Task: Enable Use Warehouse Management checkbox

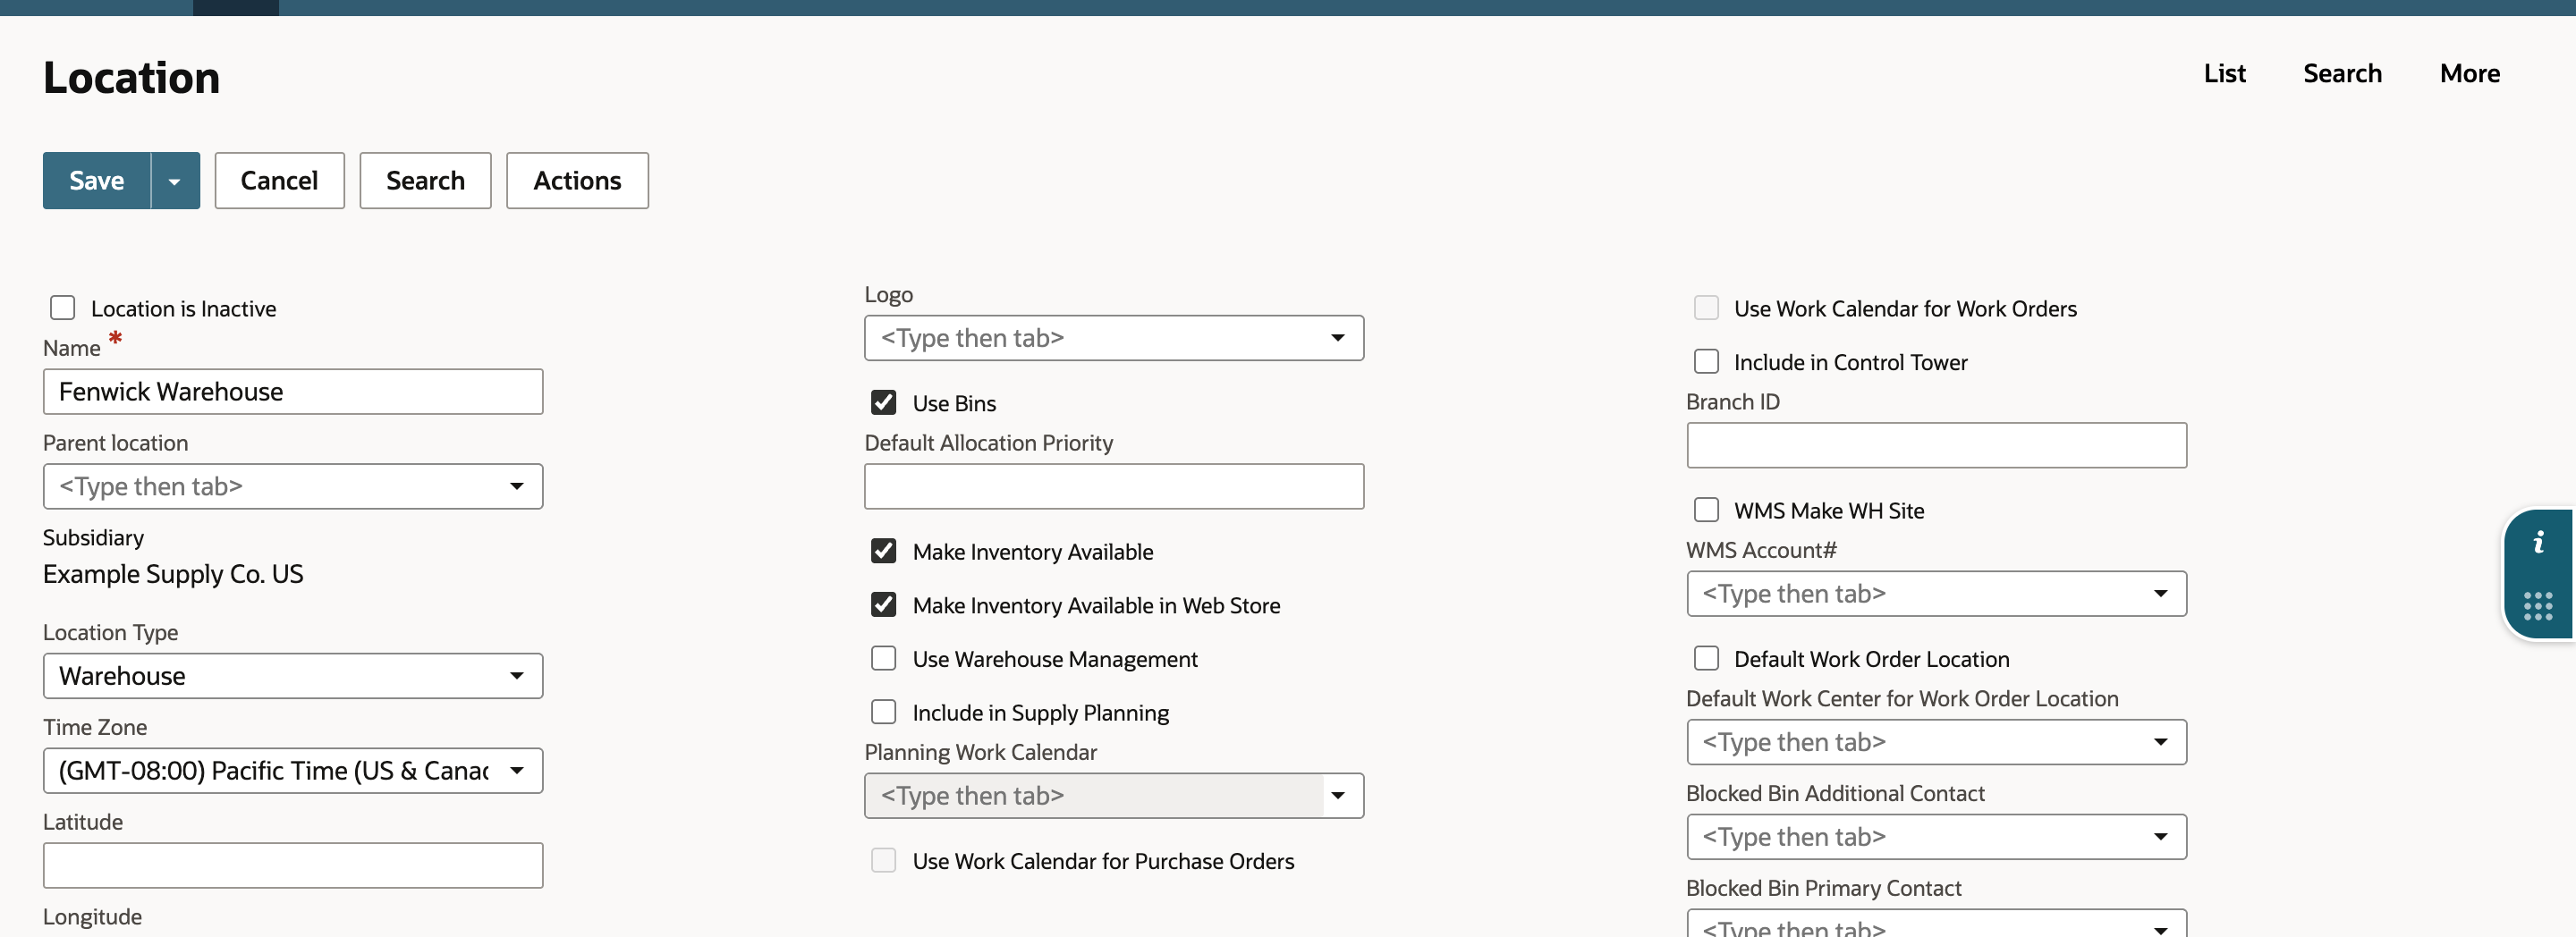Action: pos(883,658)
